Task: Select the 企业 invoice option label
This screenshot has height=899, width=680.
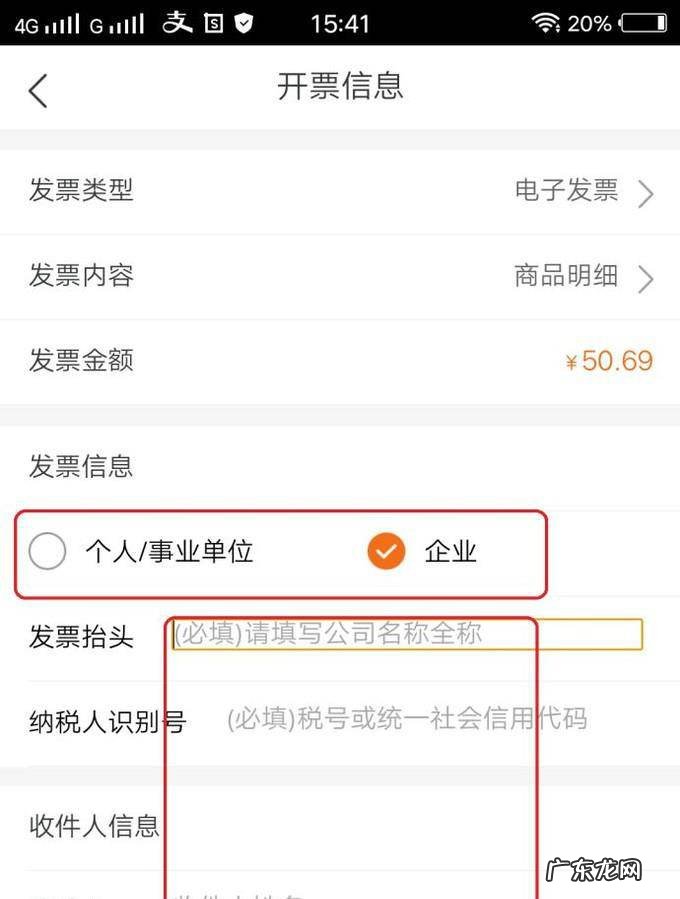Action: click(x=451, y=551)
